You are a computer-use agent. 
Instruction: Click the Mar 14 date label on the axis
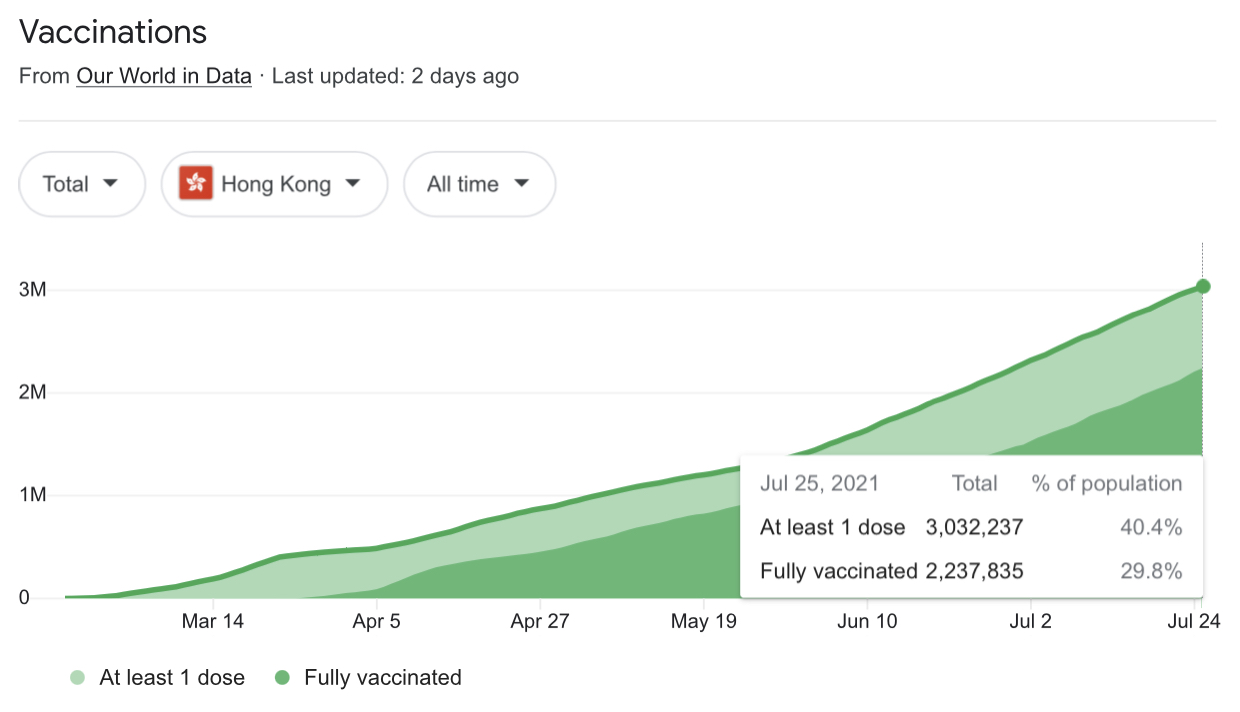point(213,622)
